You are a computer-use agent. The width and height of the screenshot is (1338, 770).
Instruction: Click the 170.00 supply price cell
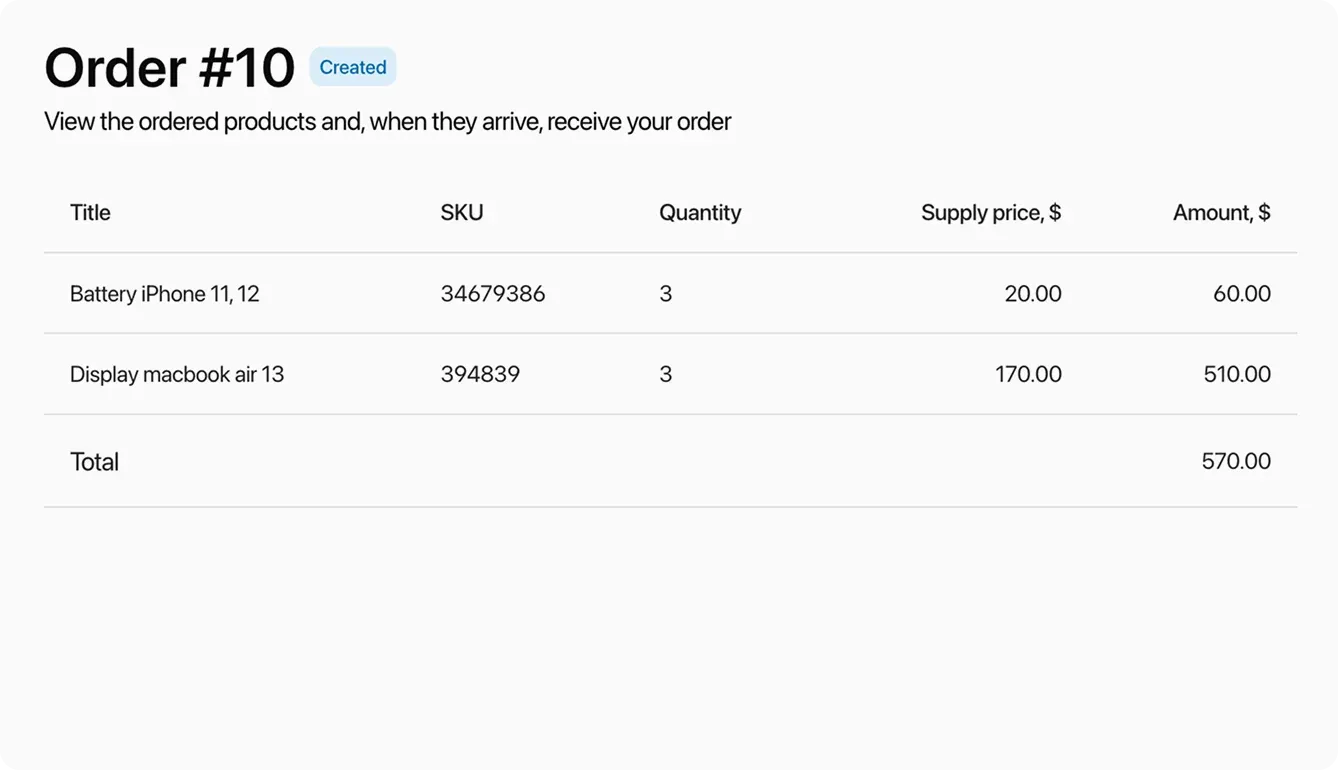(x=1028, y=374)
